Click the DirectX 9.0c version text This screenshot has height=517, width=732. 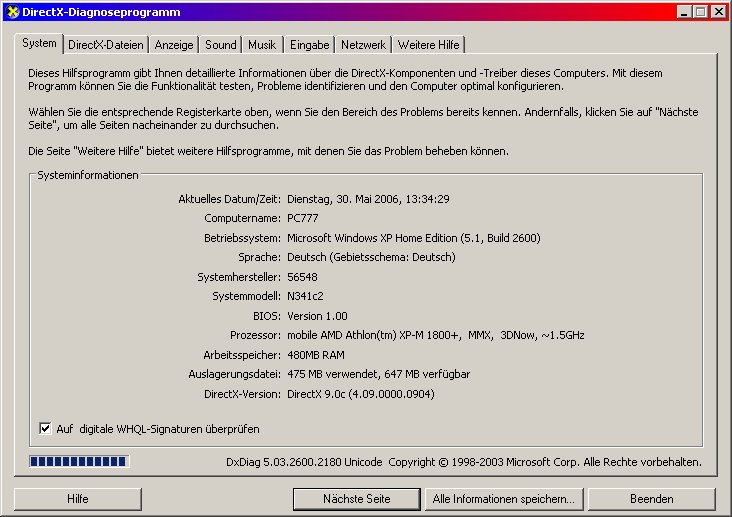pos(360,394)
